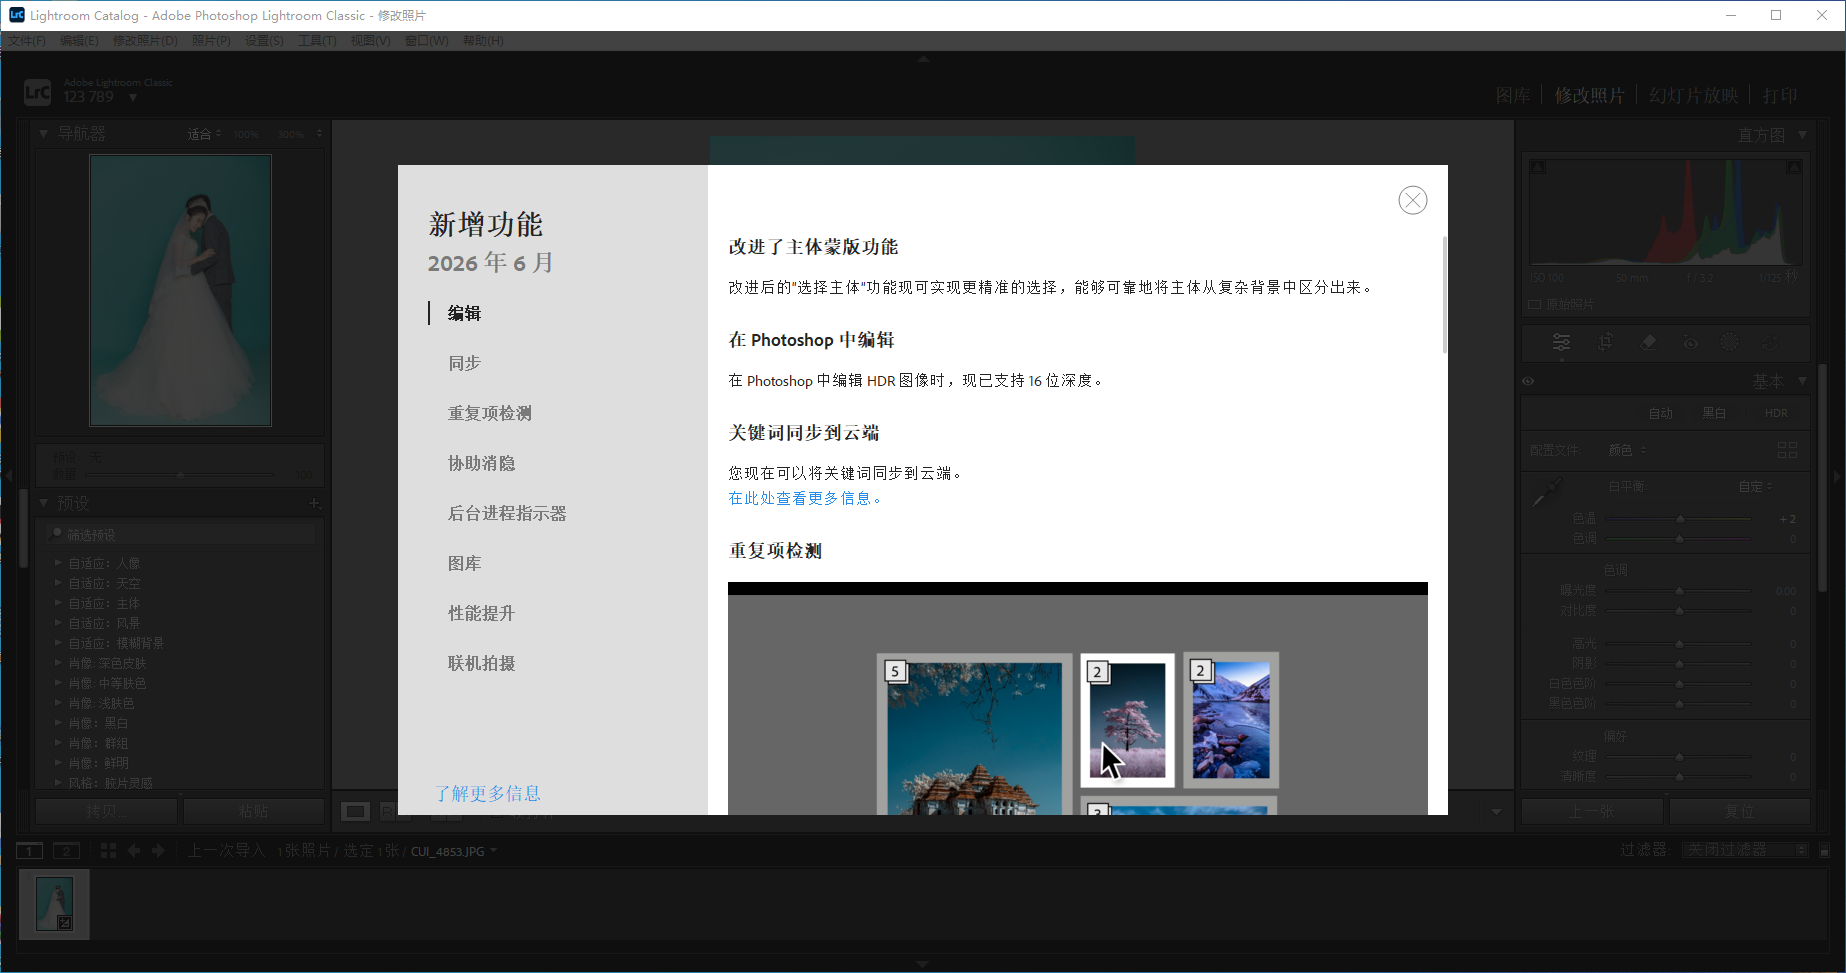The width and height of the screenshot is (1846, 973).
Task: Close the 新增功能 dialog with the X icon
Action: pyautogui.click(x=1412, y=200)
